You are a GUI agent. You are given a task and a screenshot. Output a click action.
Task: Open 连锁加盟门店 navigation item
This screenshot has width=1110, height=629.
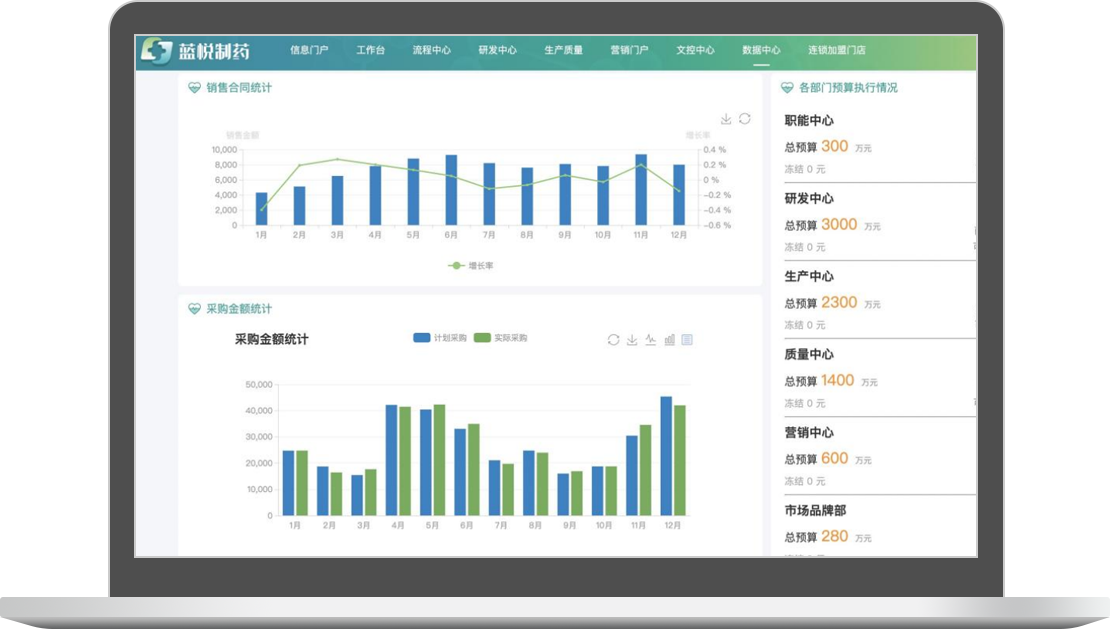point(836,50)
